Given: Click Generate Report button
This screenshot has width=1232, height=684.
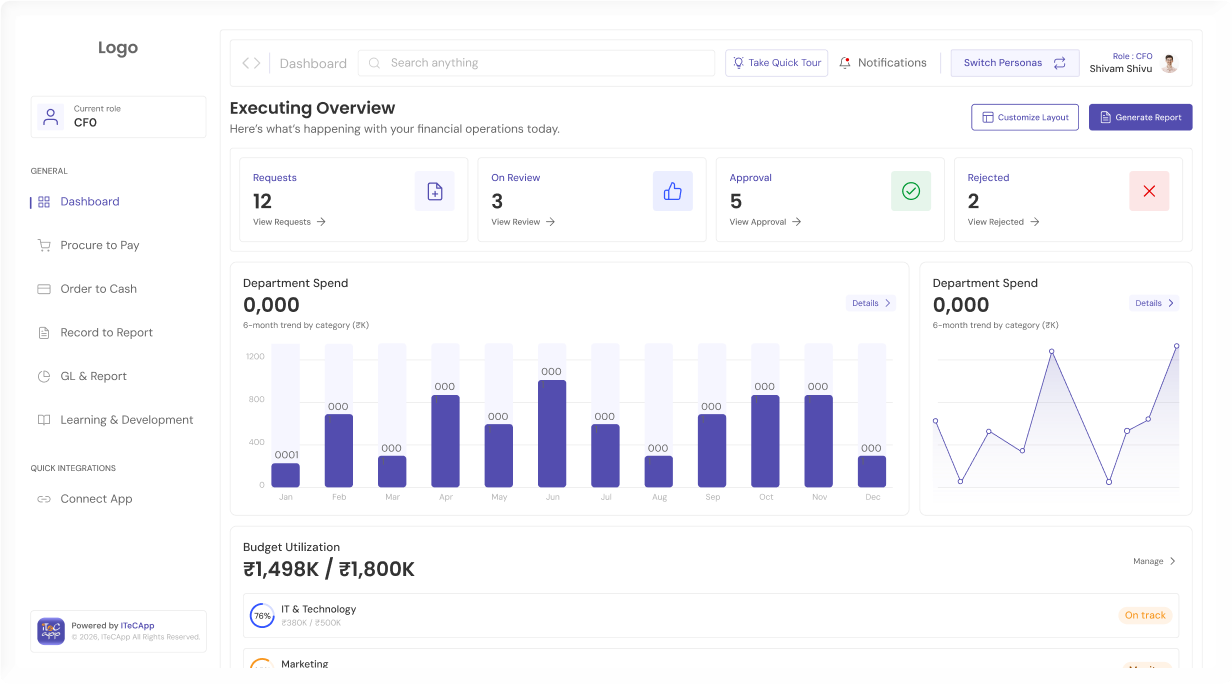Looking at the screenshot, I should (x=1141, y=117).
